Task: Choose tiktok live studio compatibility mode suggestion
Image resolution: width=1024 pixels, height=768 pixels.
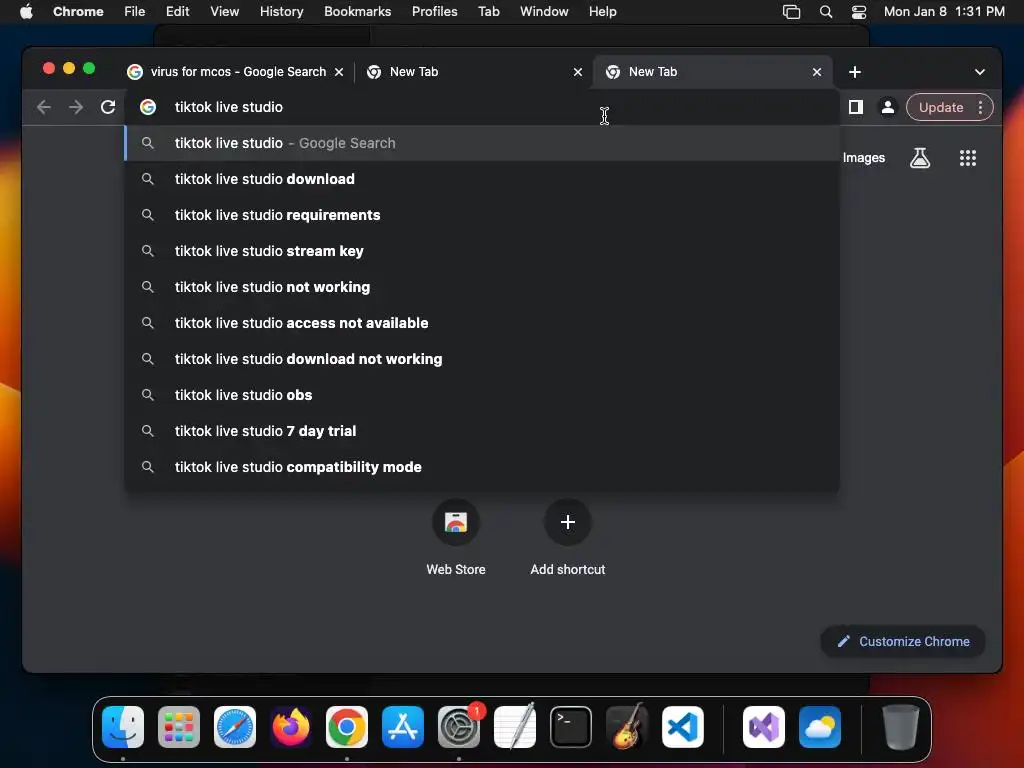Action: [482, 466]
